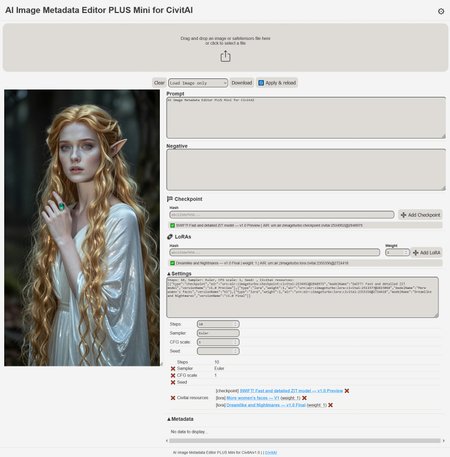This screenshot has width=450, height=457.
Task: Open More women's faces V1 link
Action: pyautogui.click(x=253, y=398)
